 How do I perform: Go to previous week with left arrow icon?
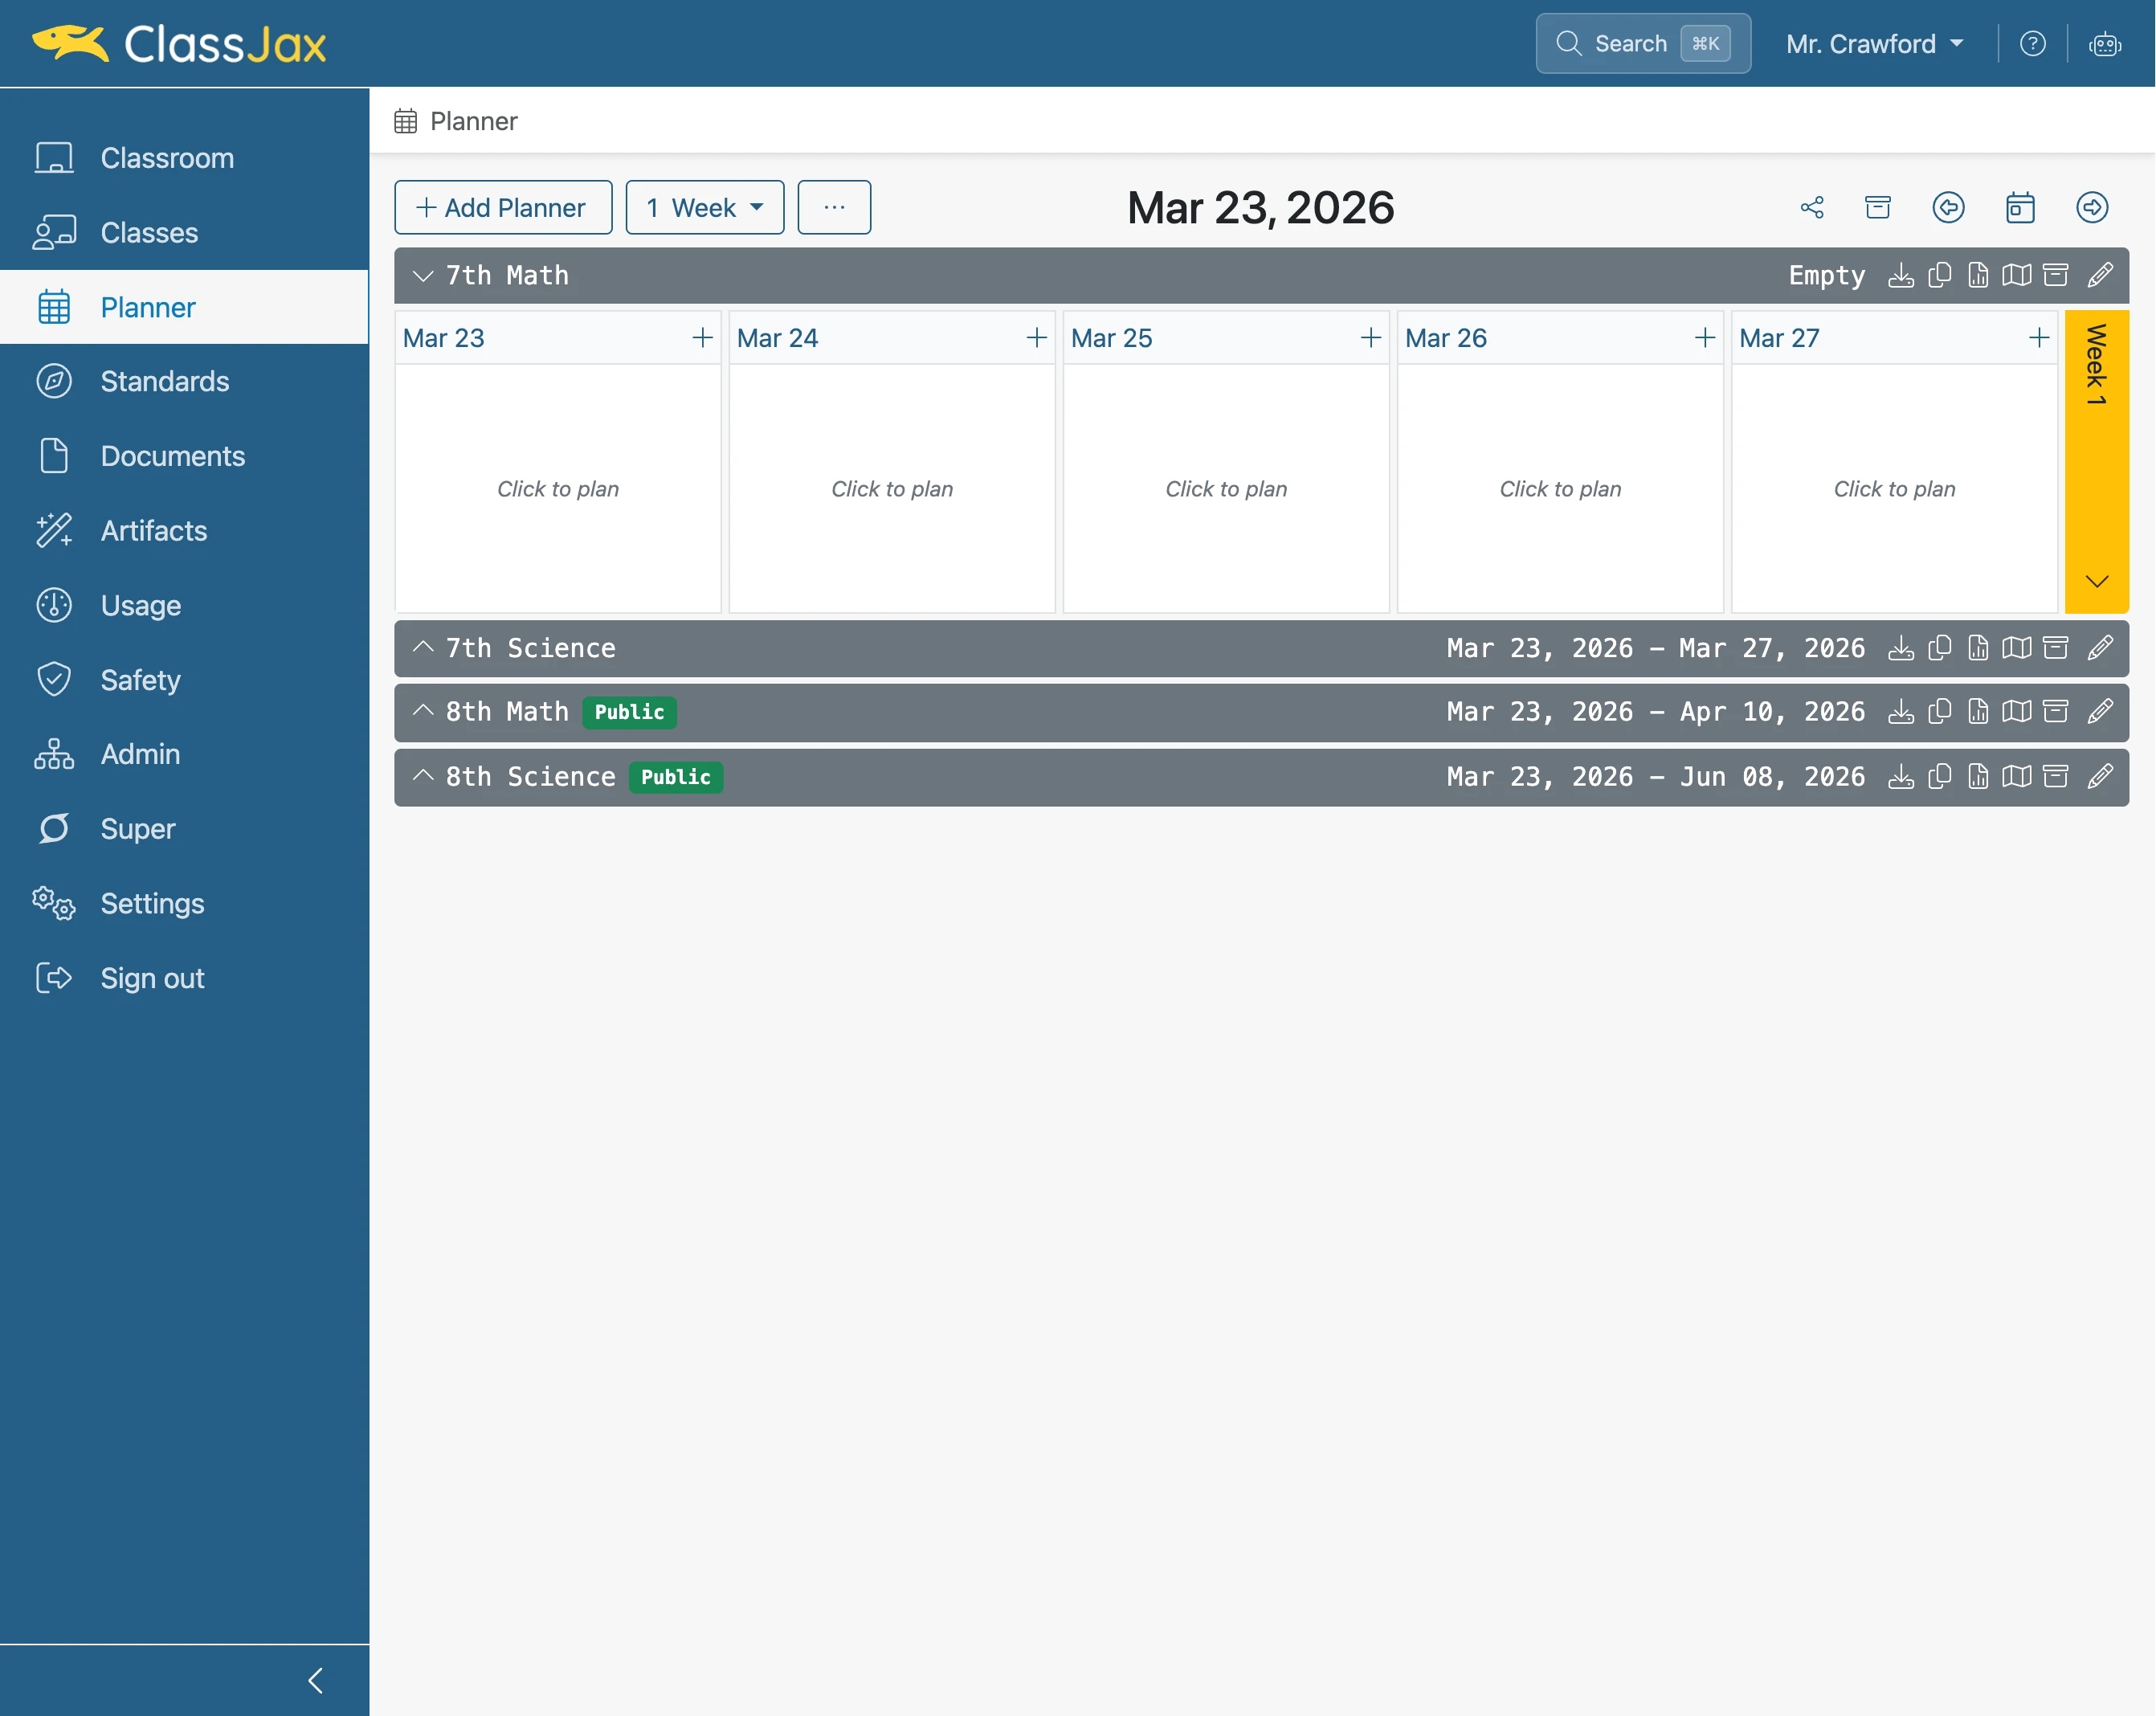pyautogui.click(x=1948, y=207)
